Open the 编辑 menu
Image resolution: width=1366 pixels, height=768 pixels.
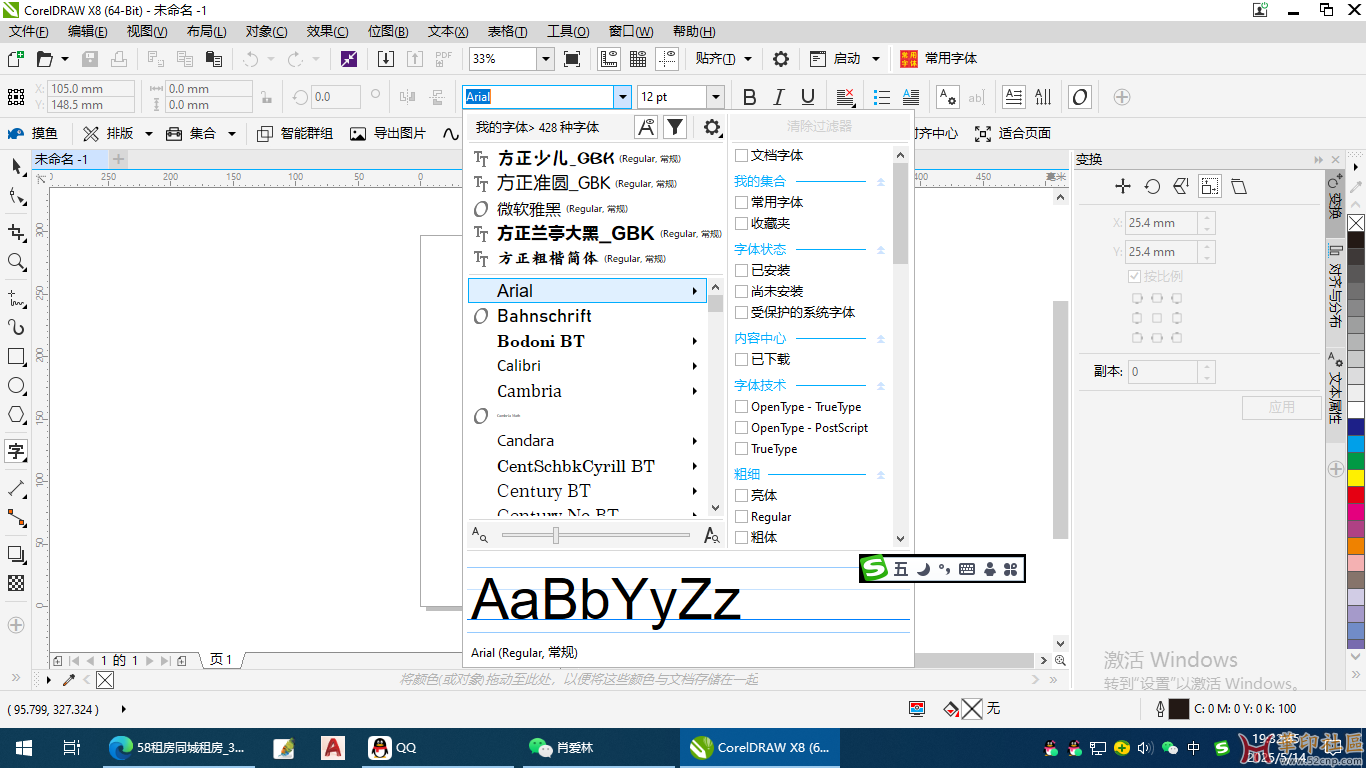tap(87, 32)
